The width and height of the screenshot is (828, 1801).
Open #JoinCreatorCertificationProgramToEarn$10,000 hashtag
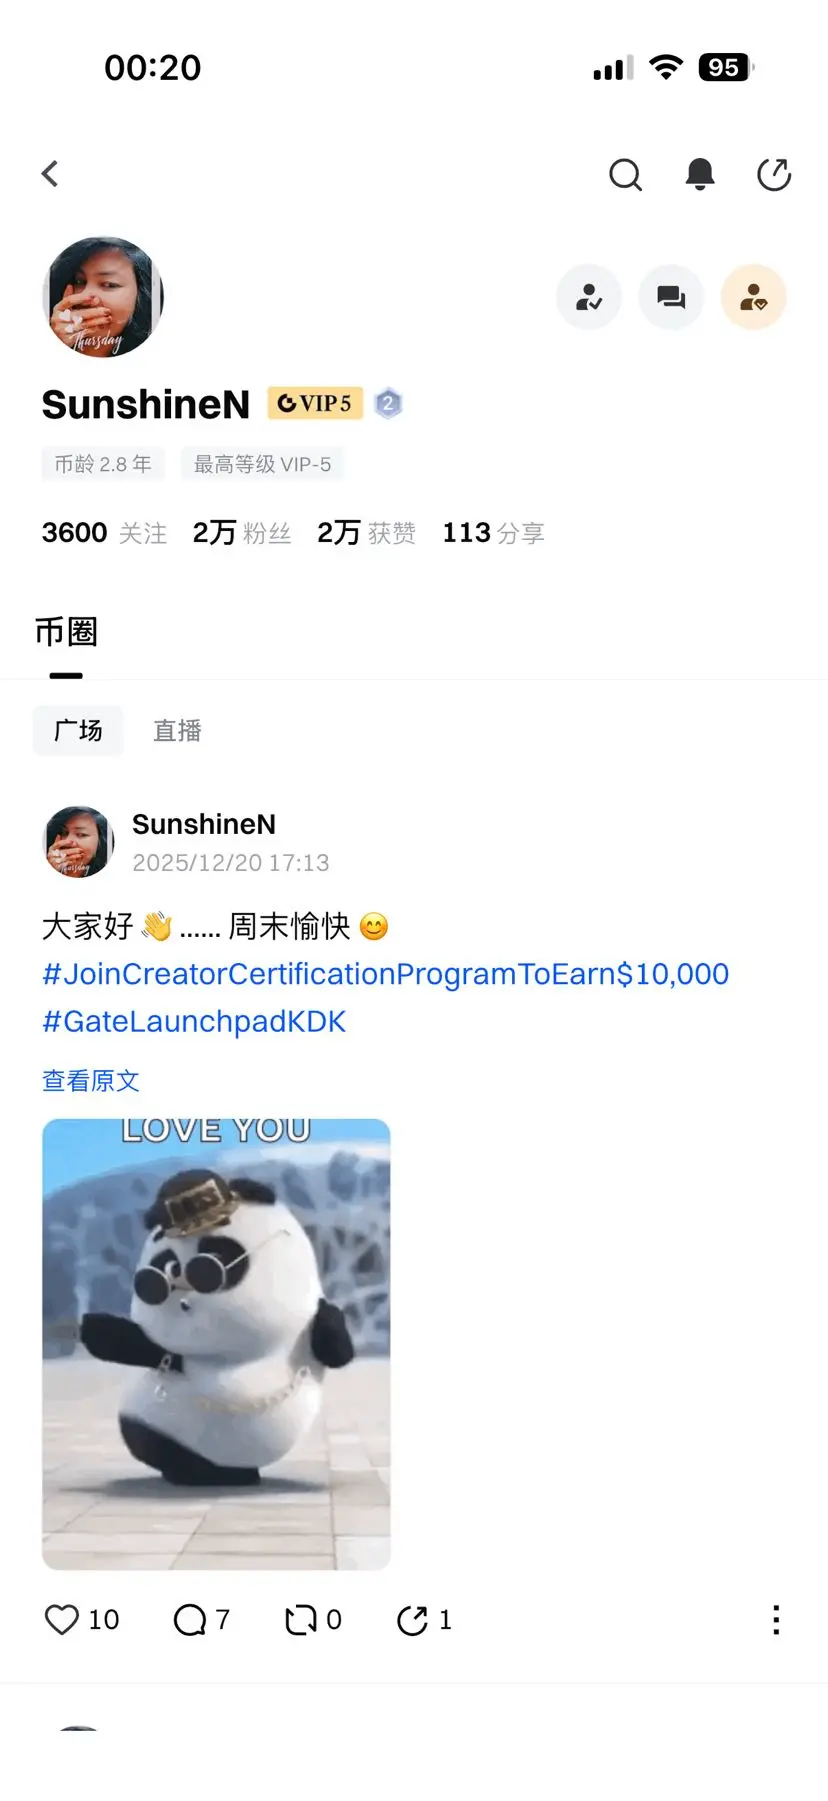click(x=386, y=974)
